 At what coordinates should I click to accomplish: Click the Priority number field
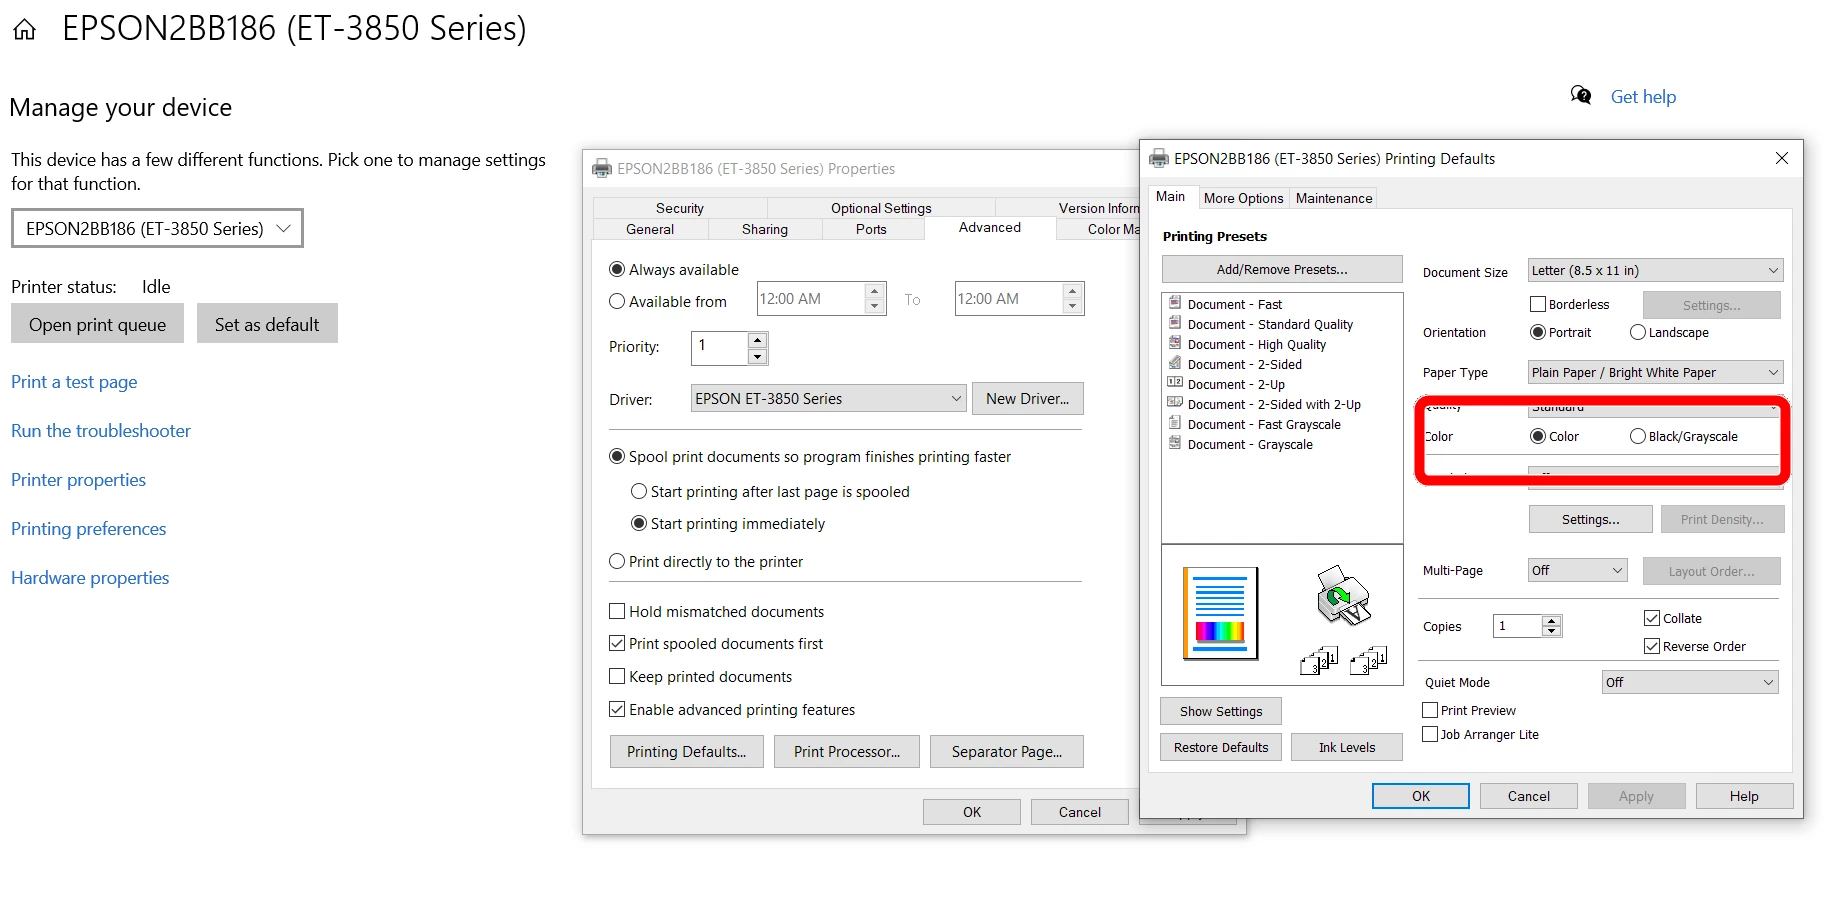720,347
